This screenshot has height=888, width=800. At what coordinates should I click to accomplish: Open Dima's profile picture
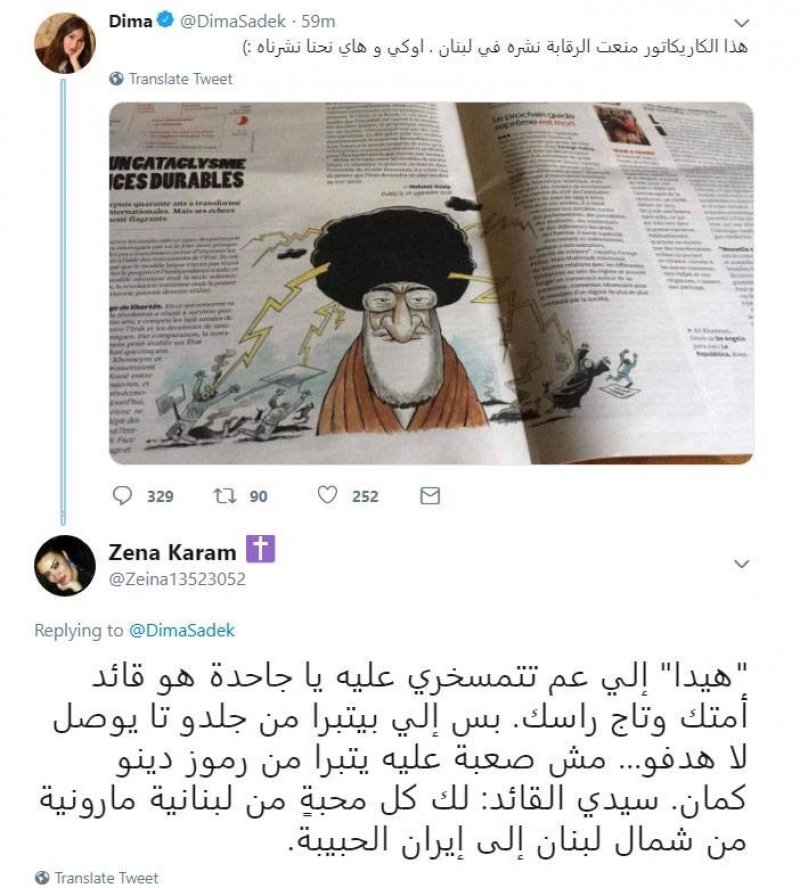tap(65, 43)
